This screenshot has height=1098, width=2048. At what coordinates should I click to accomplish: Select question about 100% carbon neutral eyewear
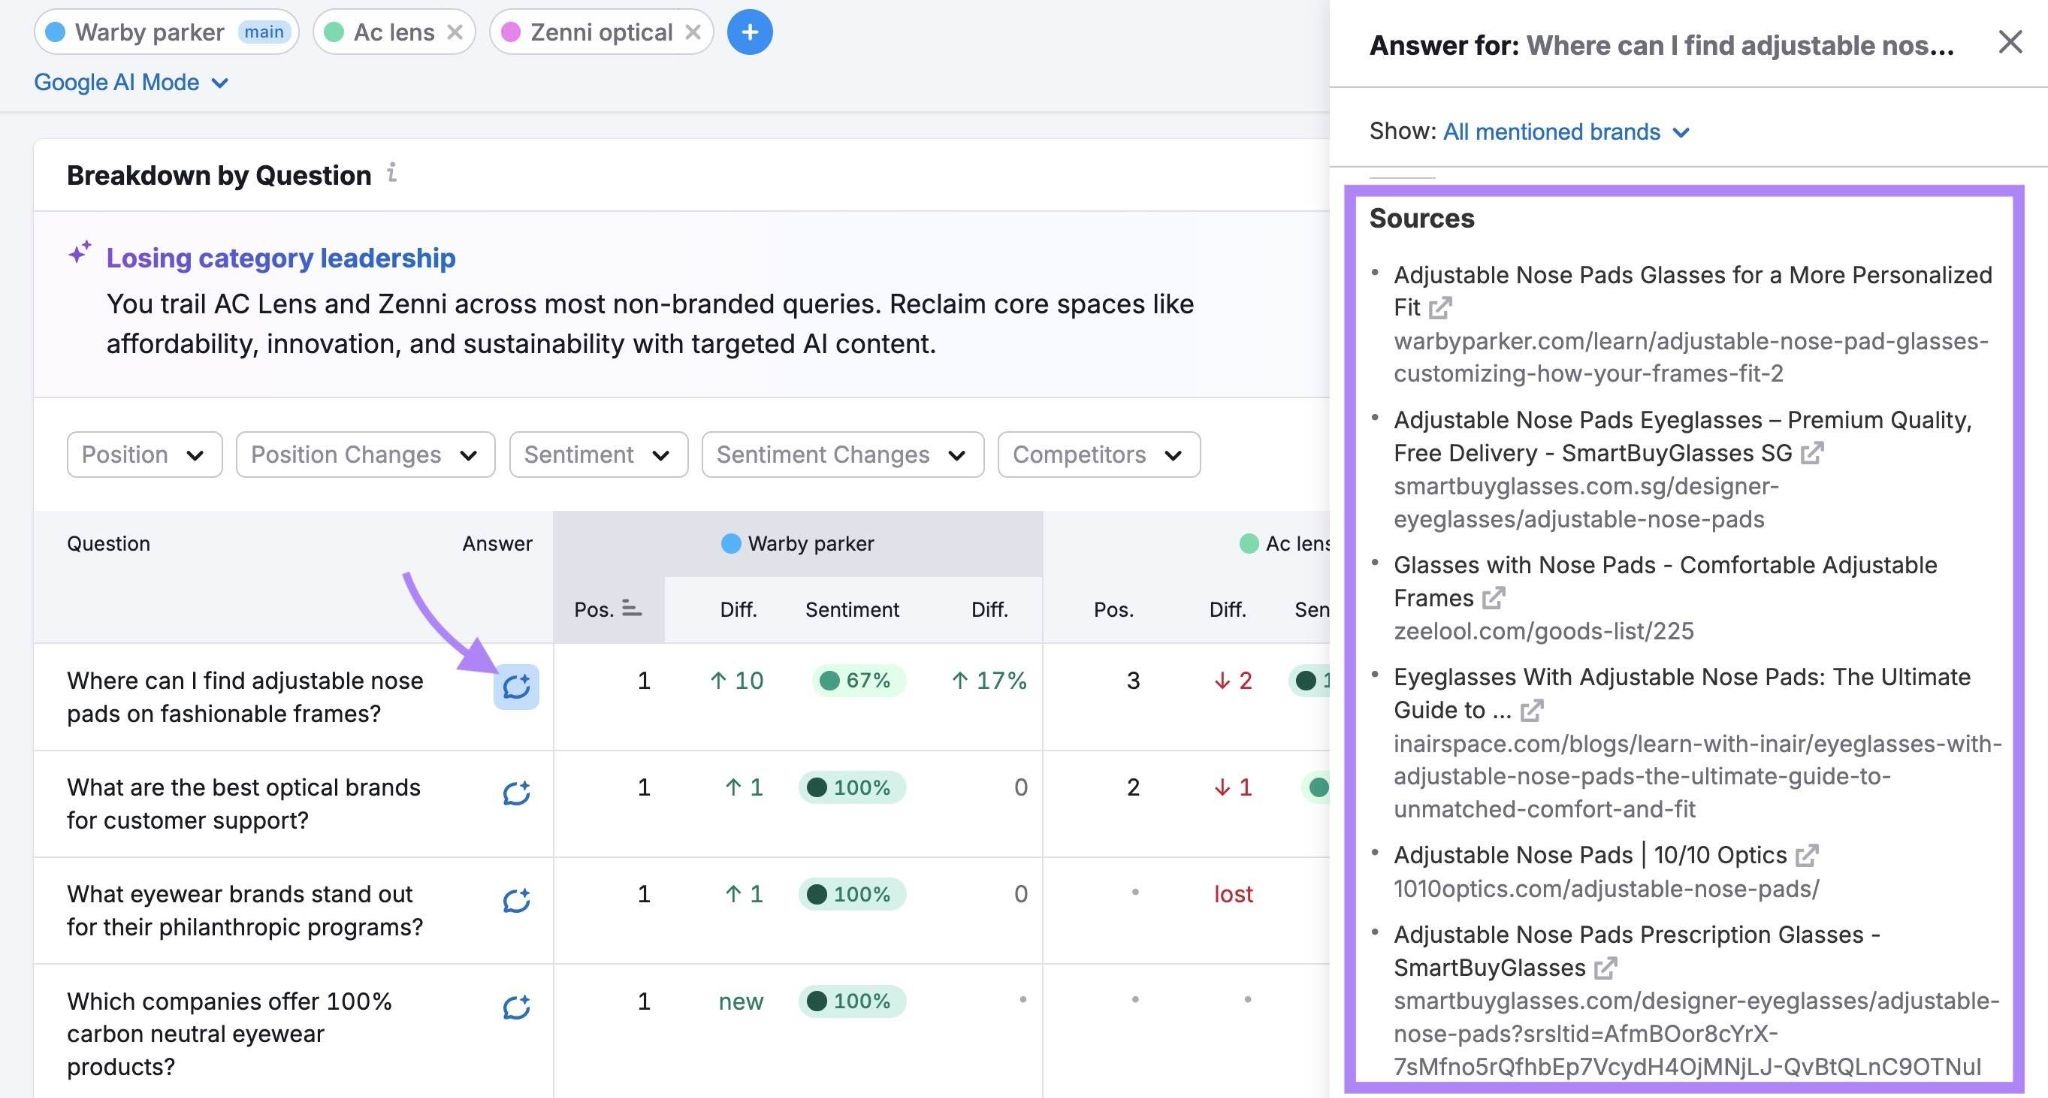(229, 1034)
